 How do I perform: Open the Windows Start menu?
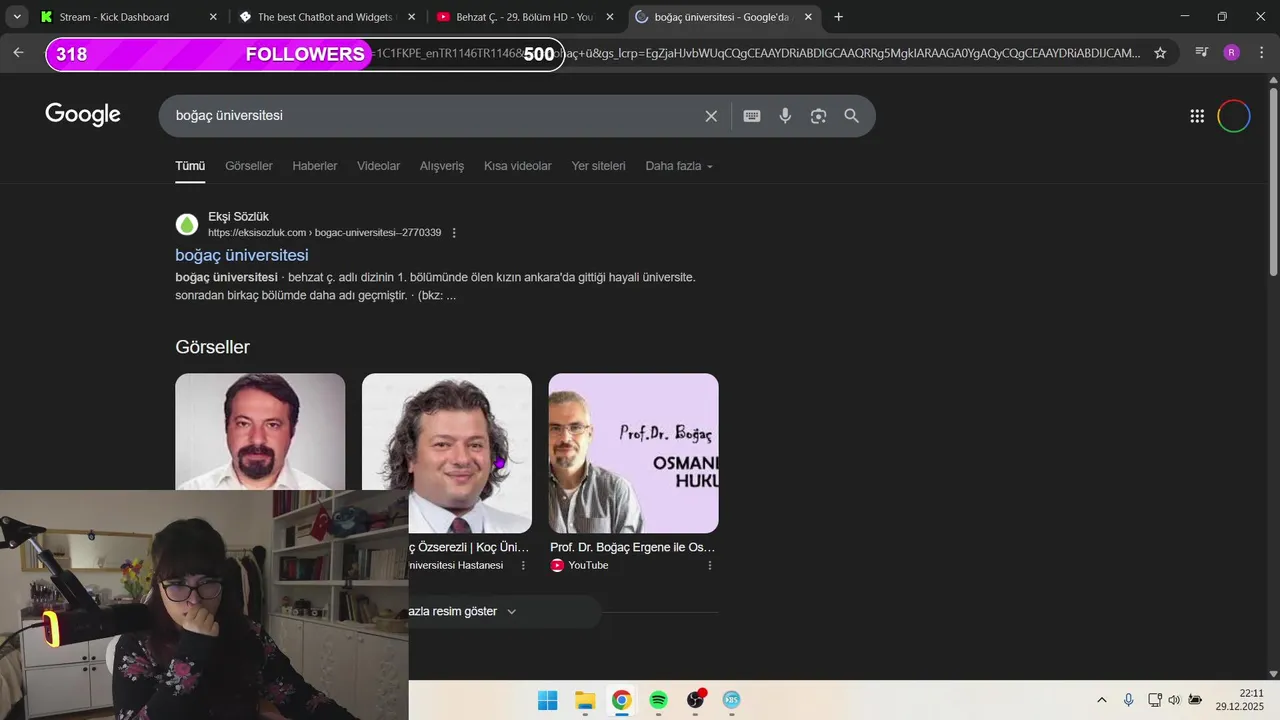pyautogui.click(x=547, y=700)
